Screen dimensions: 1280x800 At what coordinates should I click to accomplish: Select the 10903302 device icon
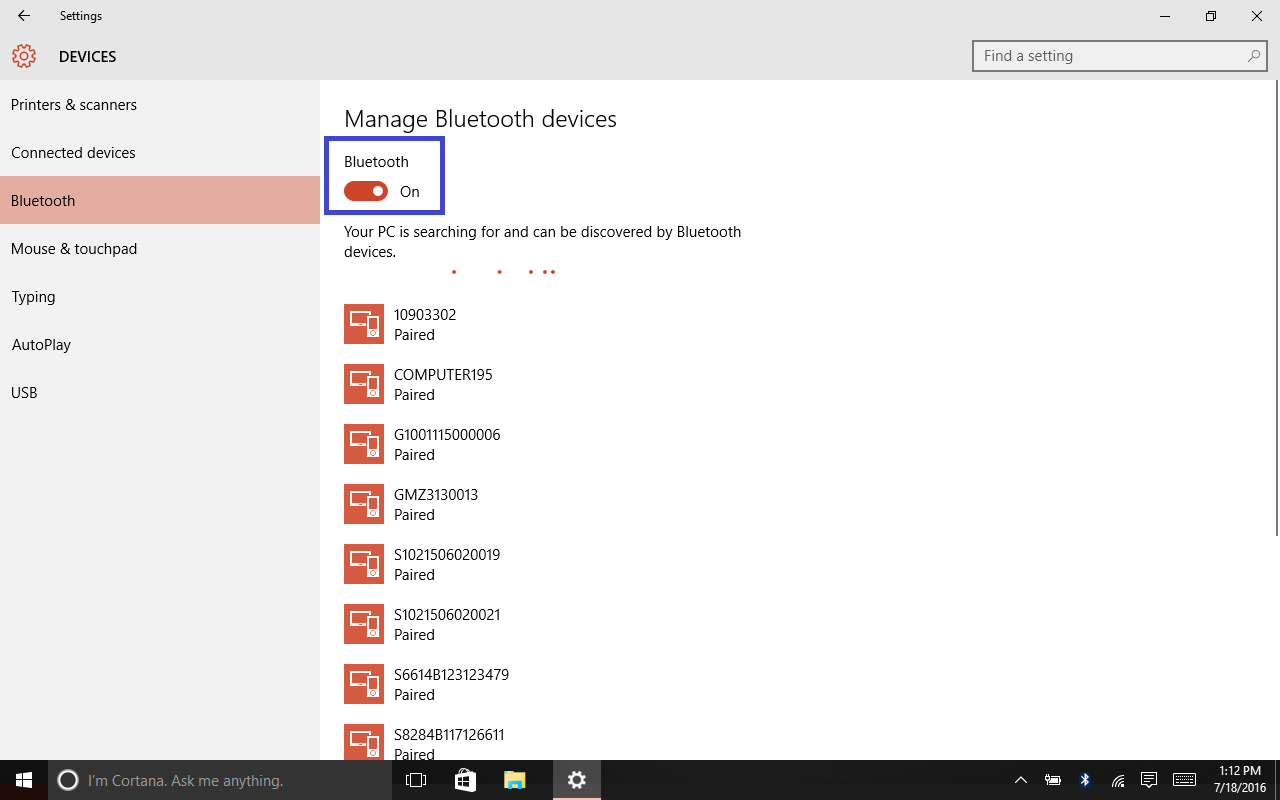(x=364, y=324)
